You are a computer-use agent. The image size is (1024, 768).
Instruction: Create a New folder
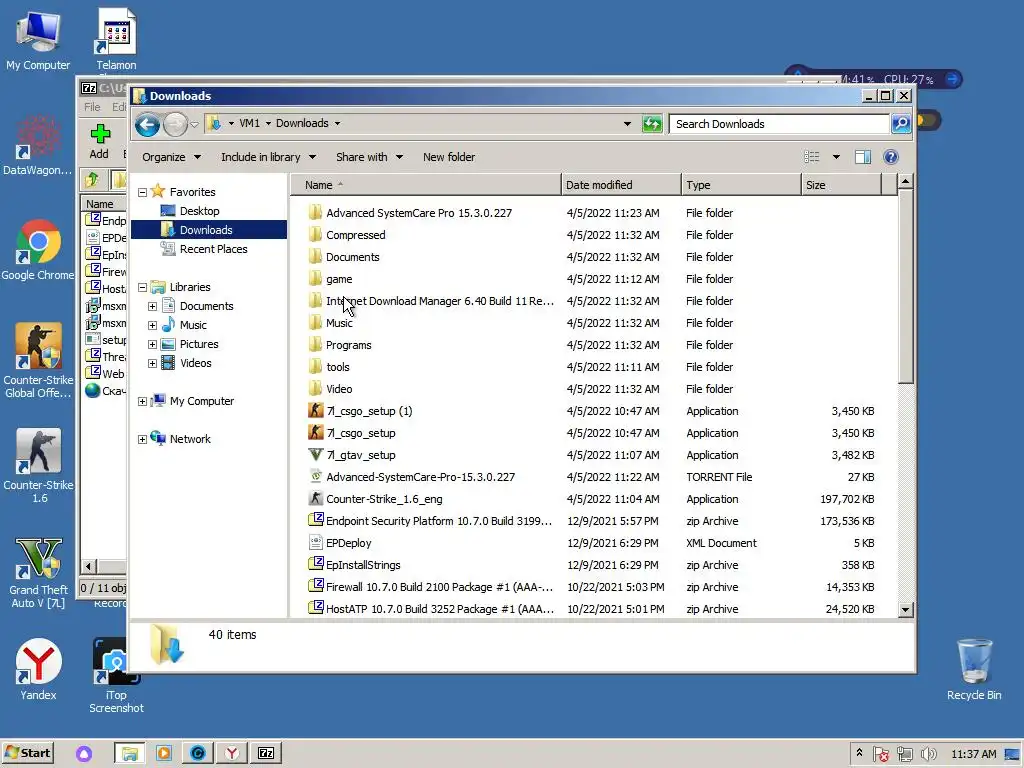click(449, 157)
